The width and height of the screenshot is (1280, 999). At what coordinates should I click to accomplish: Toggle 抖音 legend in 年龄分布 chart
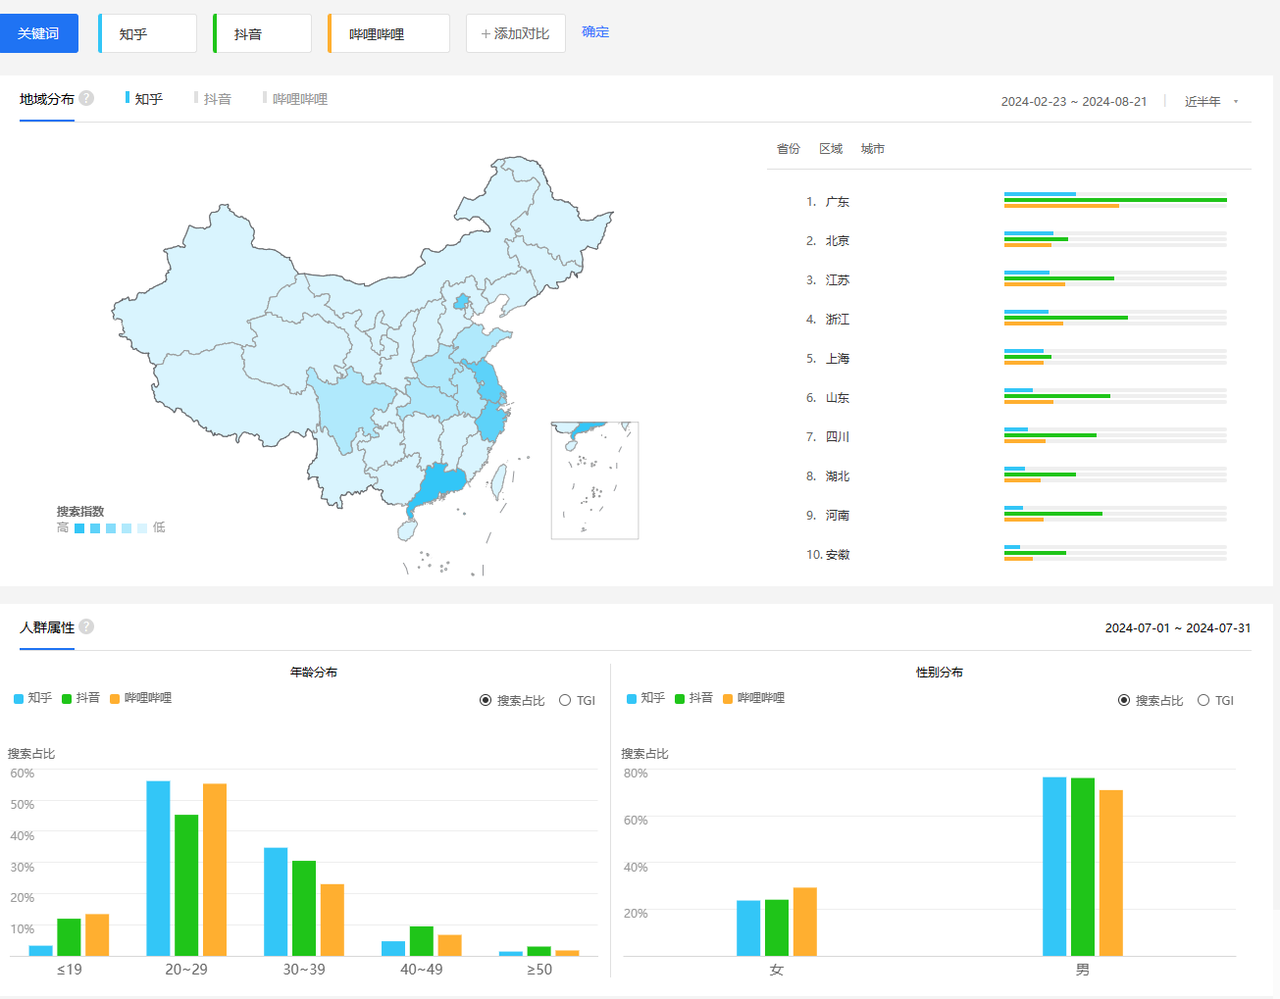pyautogui.click(x=81, y=698)
